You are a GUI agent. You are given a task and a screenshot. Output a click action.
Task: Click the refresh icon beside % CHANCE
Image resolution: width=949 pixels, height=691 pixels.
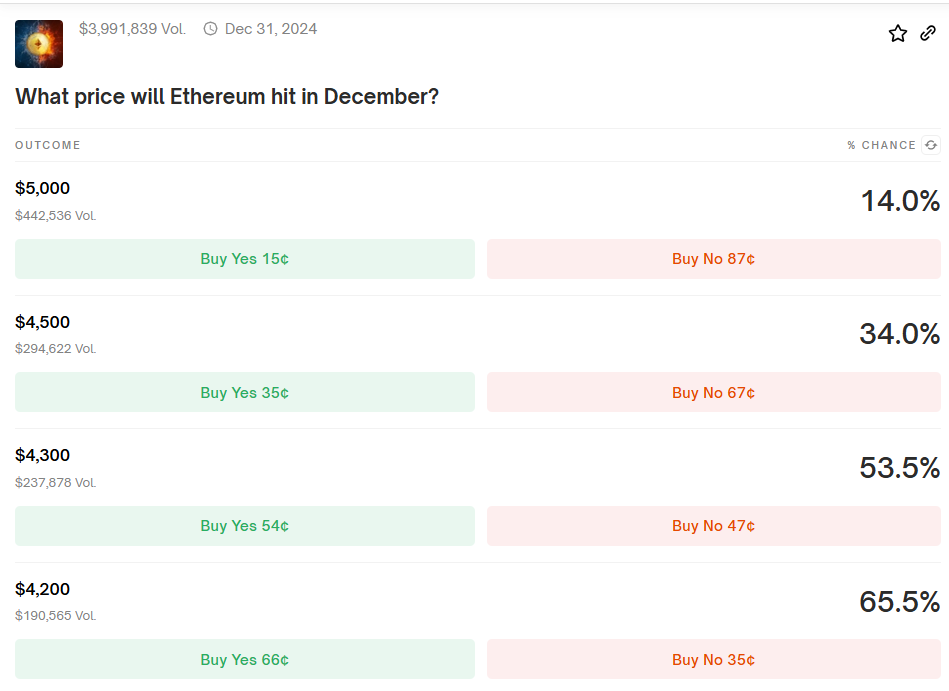click(x=931, y=145)
